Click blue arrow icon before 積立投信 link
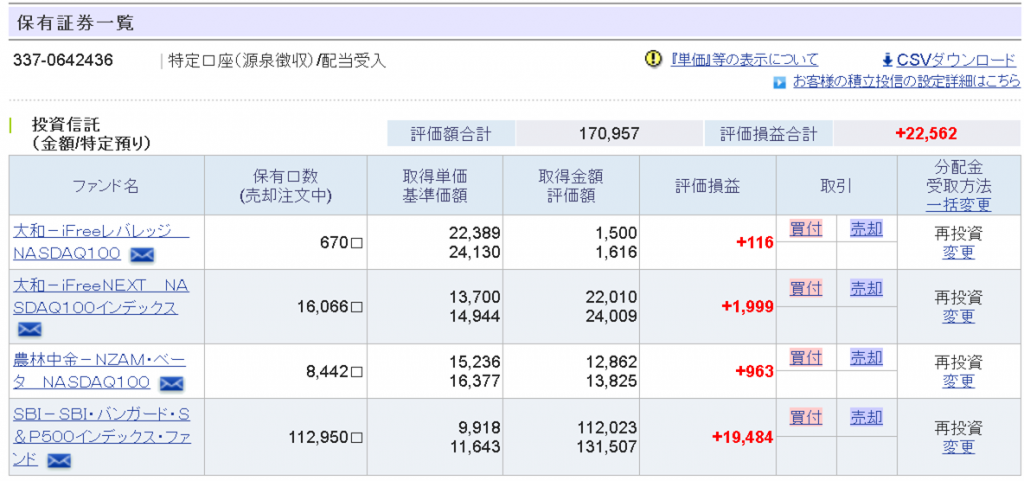 779,83
